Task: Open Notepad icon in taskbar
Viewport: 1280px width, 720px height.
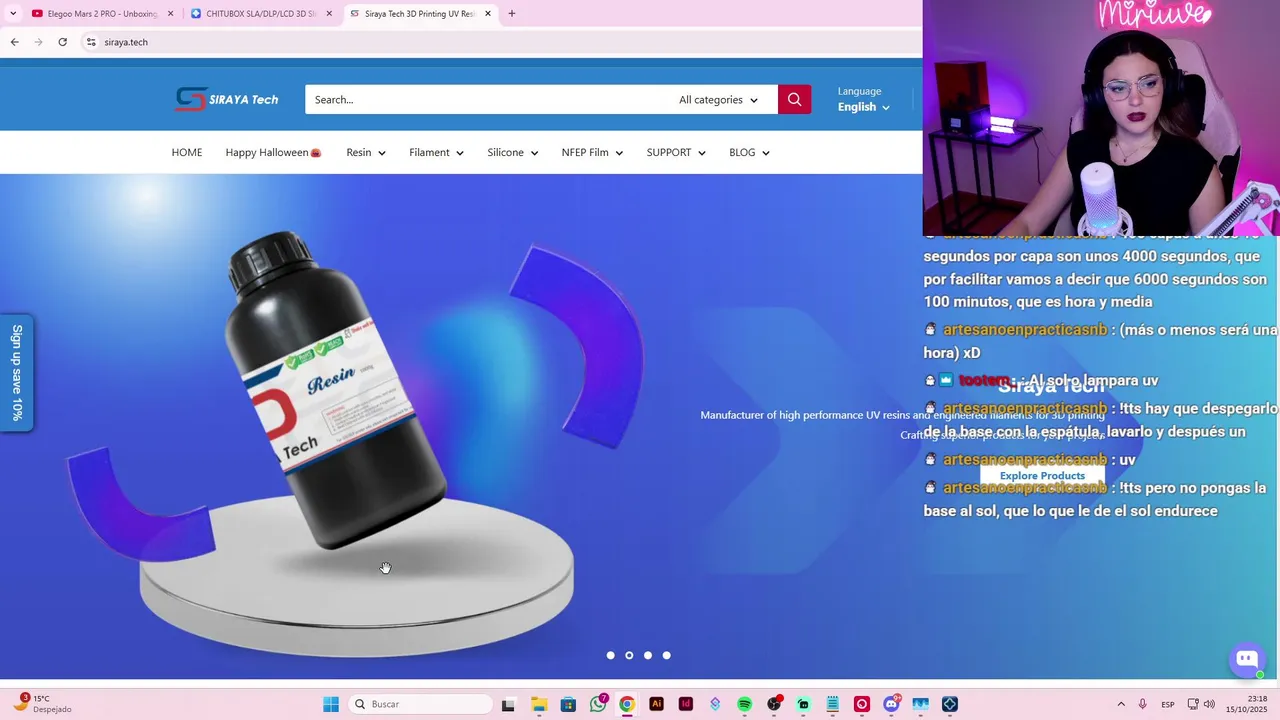Action: click(x=832, y=704)
